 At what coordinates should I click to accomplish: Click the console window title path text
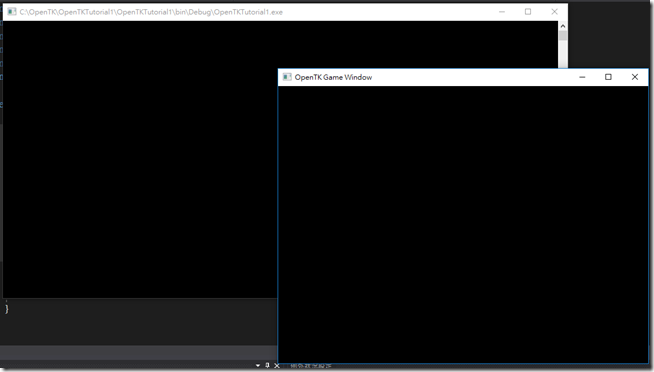(151, 12)
